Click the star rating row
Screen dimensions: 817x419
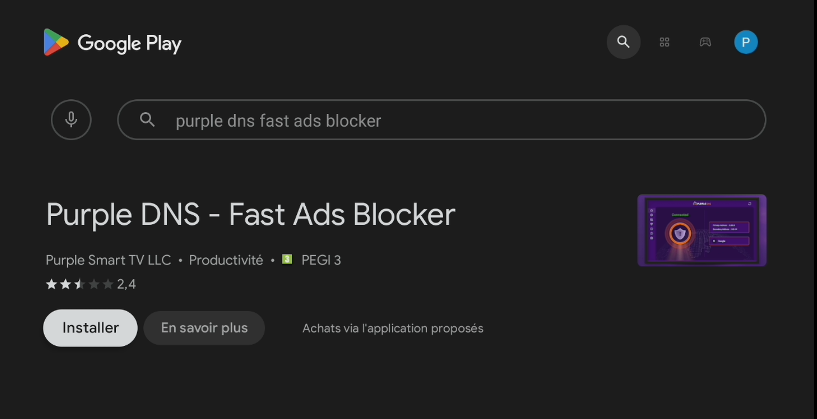(x=79, y=285)
